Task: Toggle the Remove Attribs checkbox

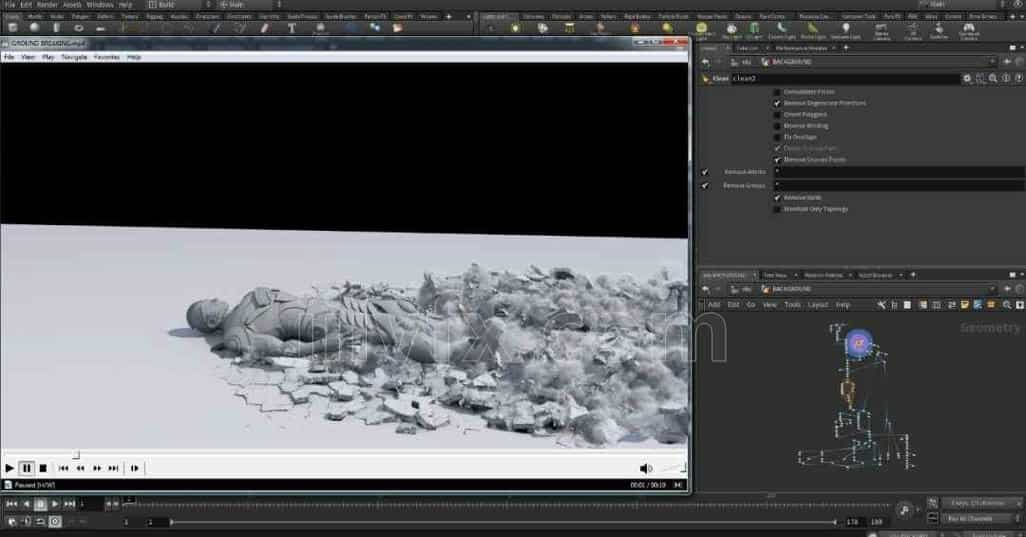Action: [705, 172]
